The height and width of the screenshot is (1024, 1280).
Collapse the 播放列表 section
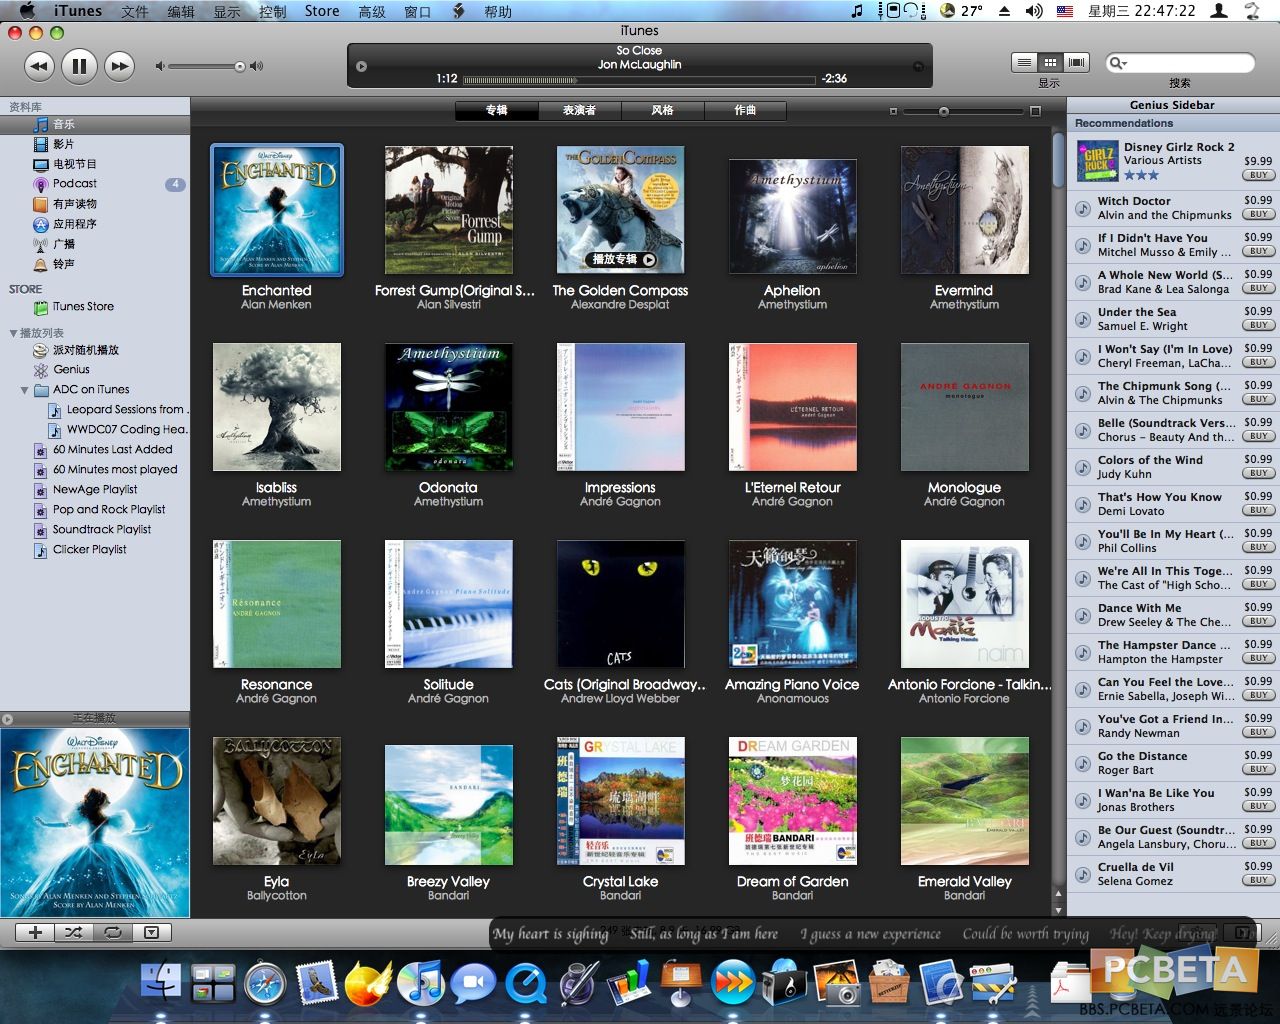pos(13,333)
